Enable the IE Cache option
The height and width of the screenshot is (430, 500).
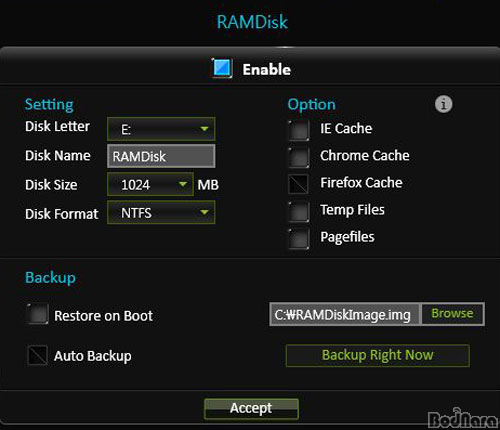[x=299, y=130]
